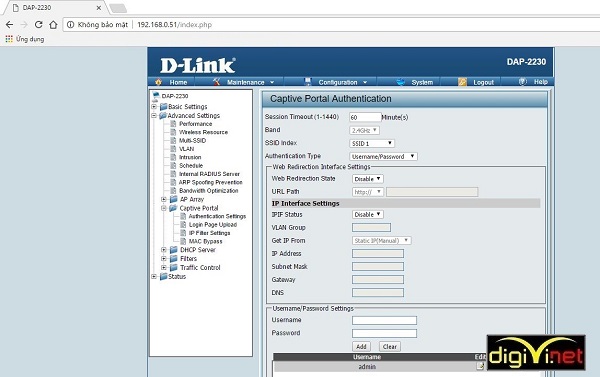The height and width of the screenshot is (377, 600).
Task: Open the Get IP From dropdown
Action: coord(382,240)
